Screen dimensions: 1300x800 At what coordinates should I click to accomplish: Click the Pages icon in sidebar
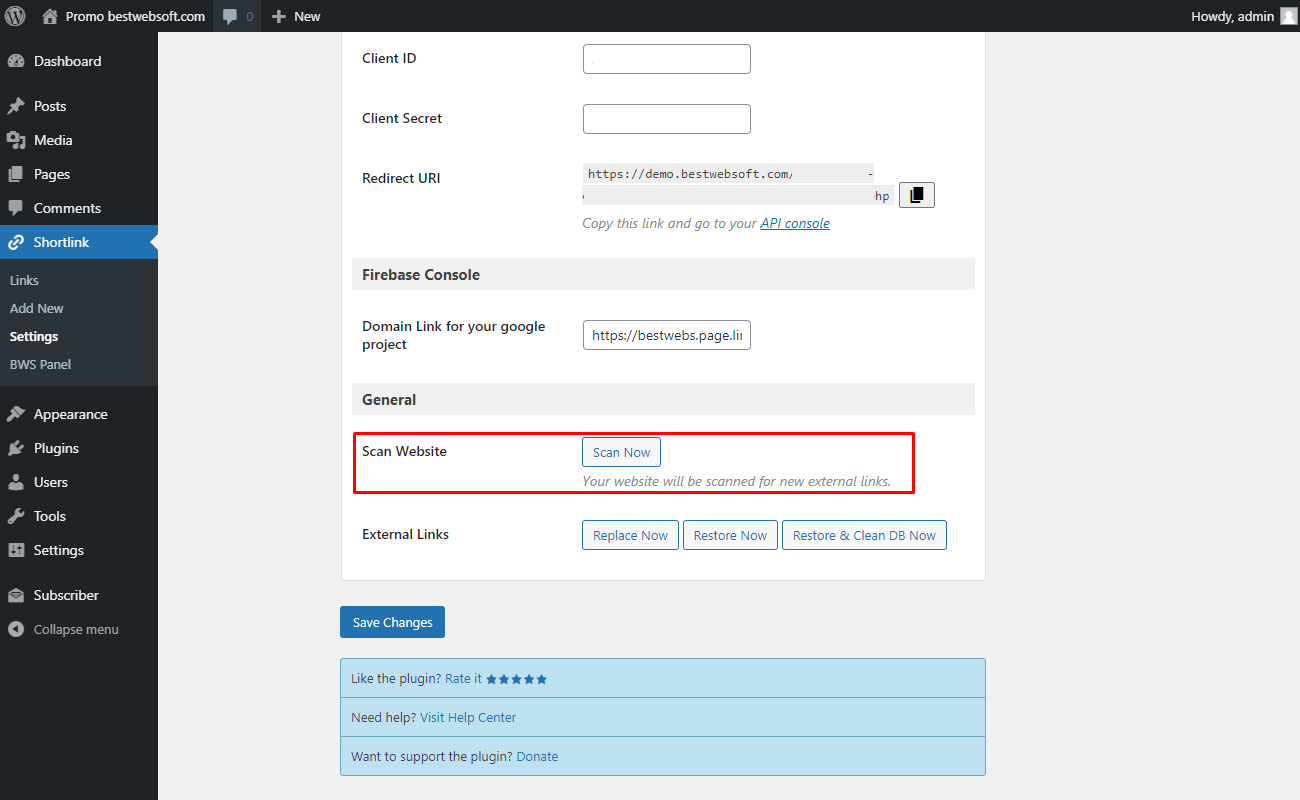pos(16,174)
